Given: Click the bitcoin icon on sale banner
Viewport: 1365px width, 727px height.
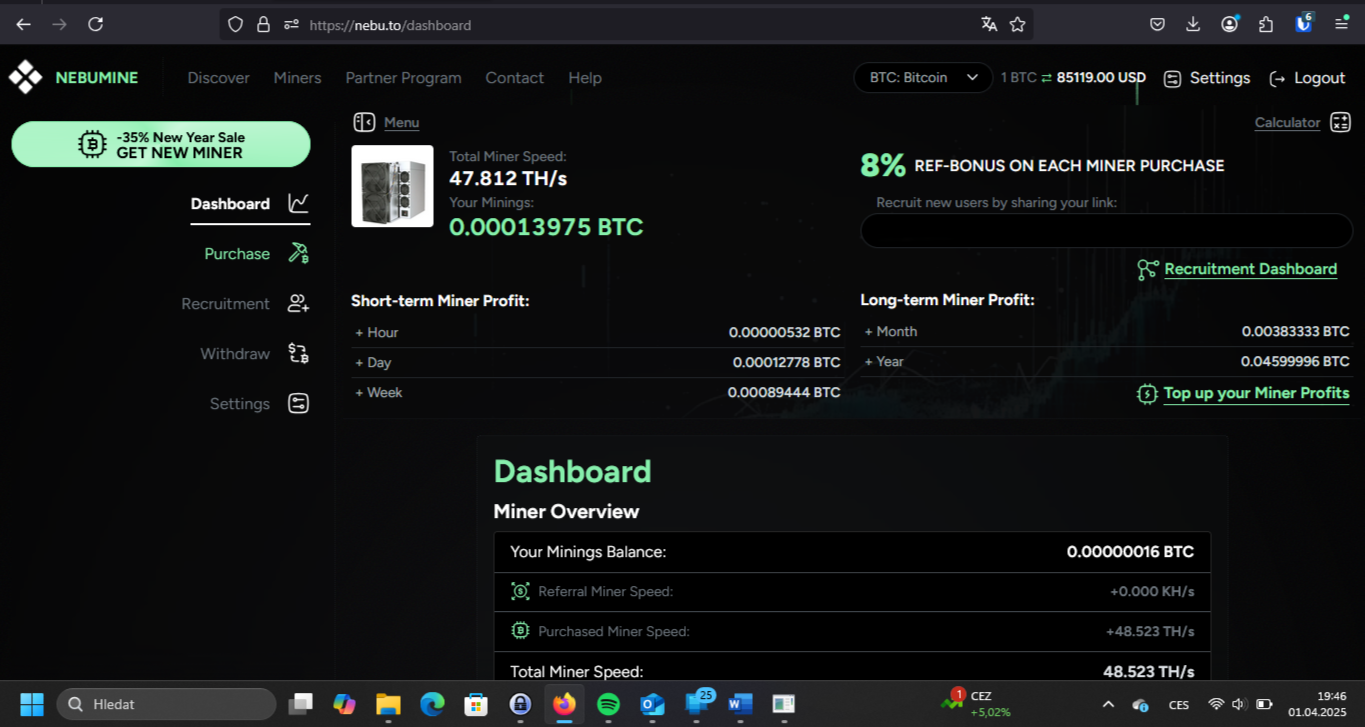Looking at the screenshot, I should click(92, 144).
